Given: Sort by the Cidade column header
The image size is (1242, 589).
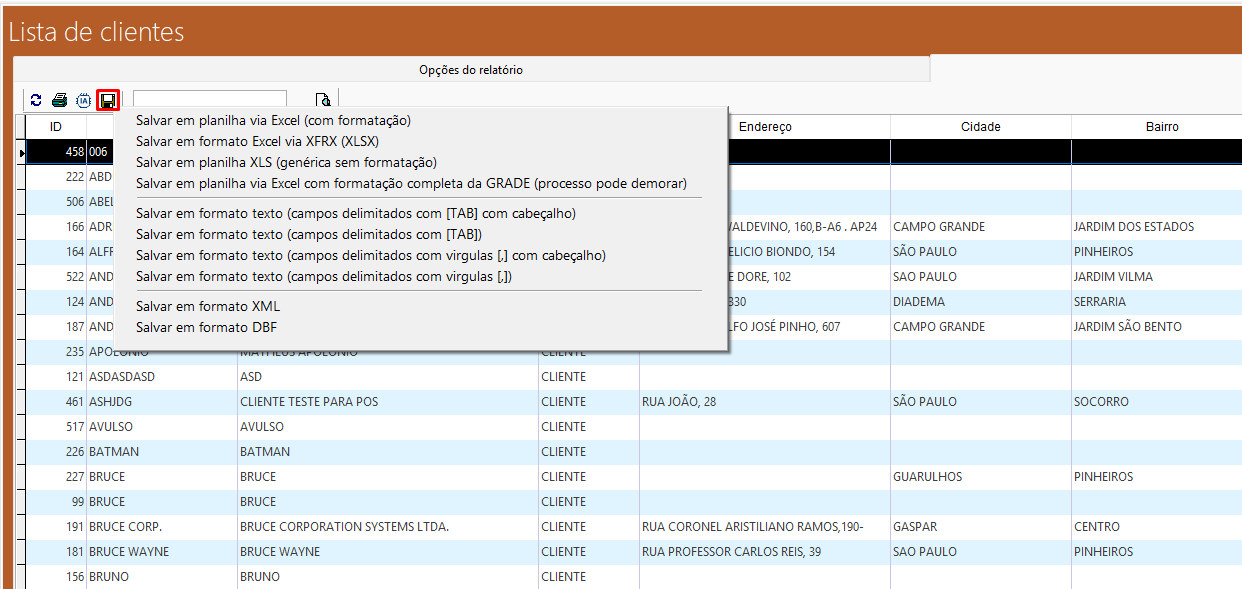Looking at the screenshot, I should tap(980, 127).
